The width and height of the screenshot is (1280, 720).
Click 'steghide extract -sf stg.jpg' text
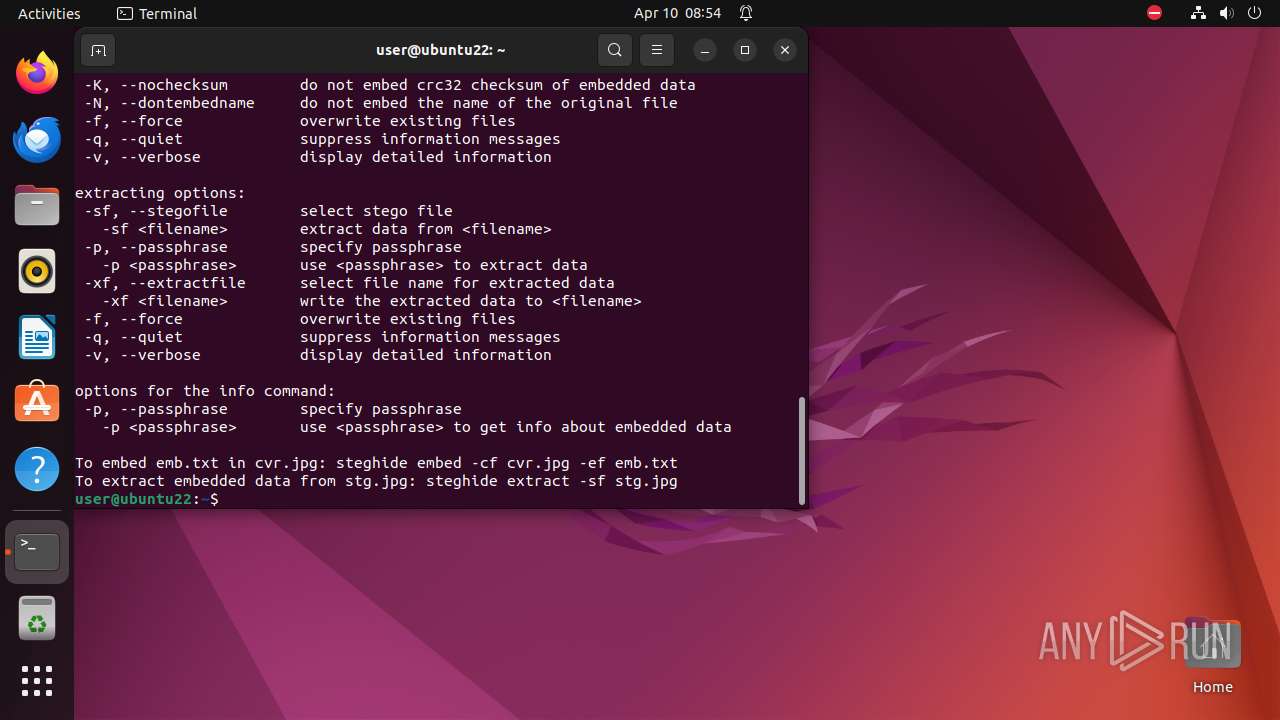552,481
